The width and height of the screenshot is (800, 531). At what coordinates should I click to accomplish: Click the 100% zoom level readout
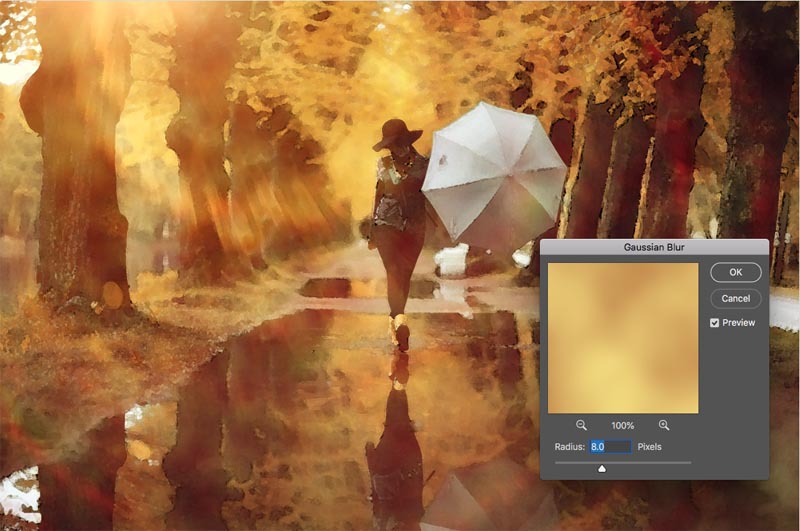(622, 425)
